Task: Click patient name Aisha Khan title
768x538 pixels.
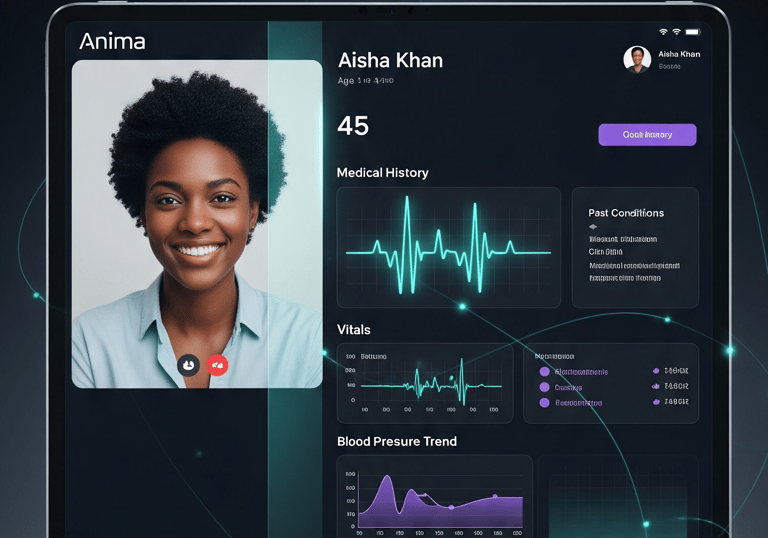Action: pyautogui.click(x=390, y=60)
